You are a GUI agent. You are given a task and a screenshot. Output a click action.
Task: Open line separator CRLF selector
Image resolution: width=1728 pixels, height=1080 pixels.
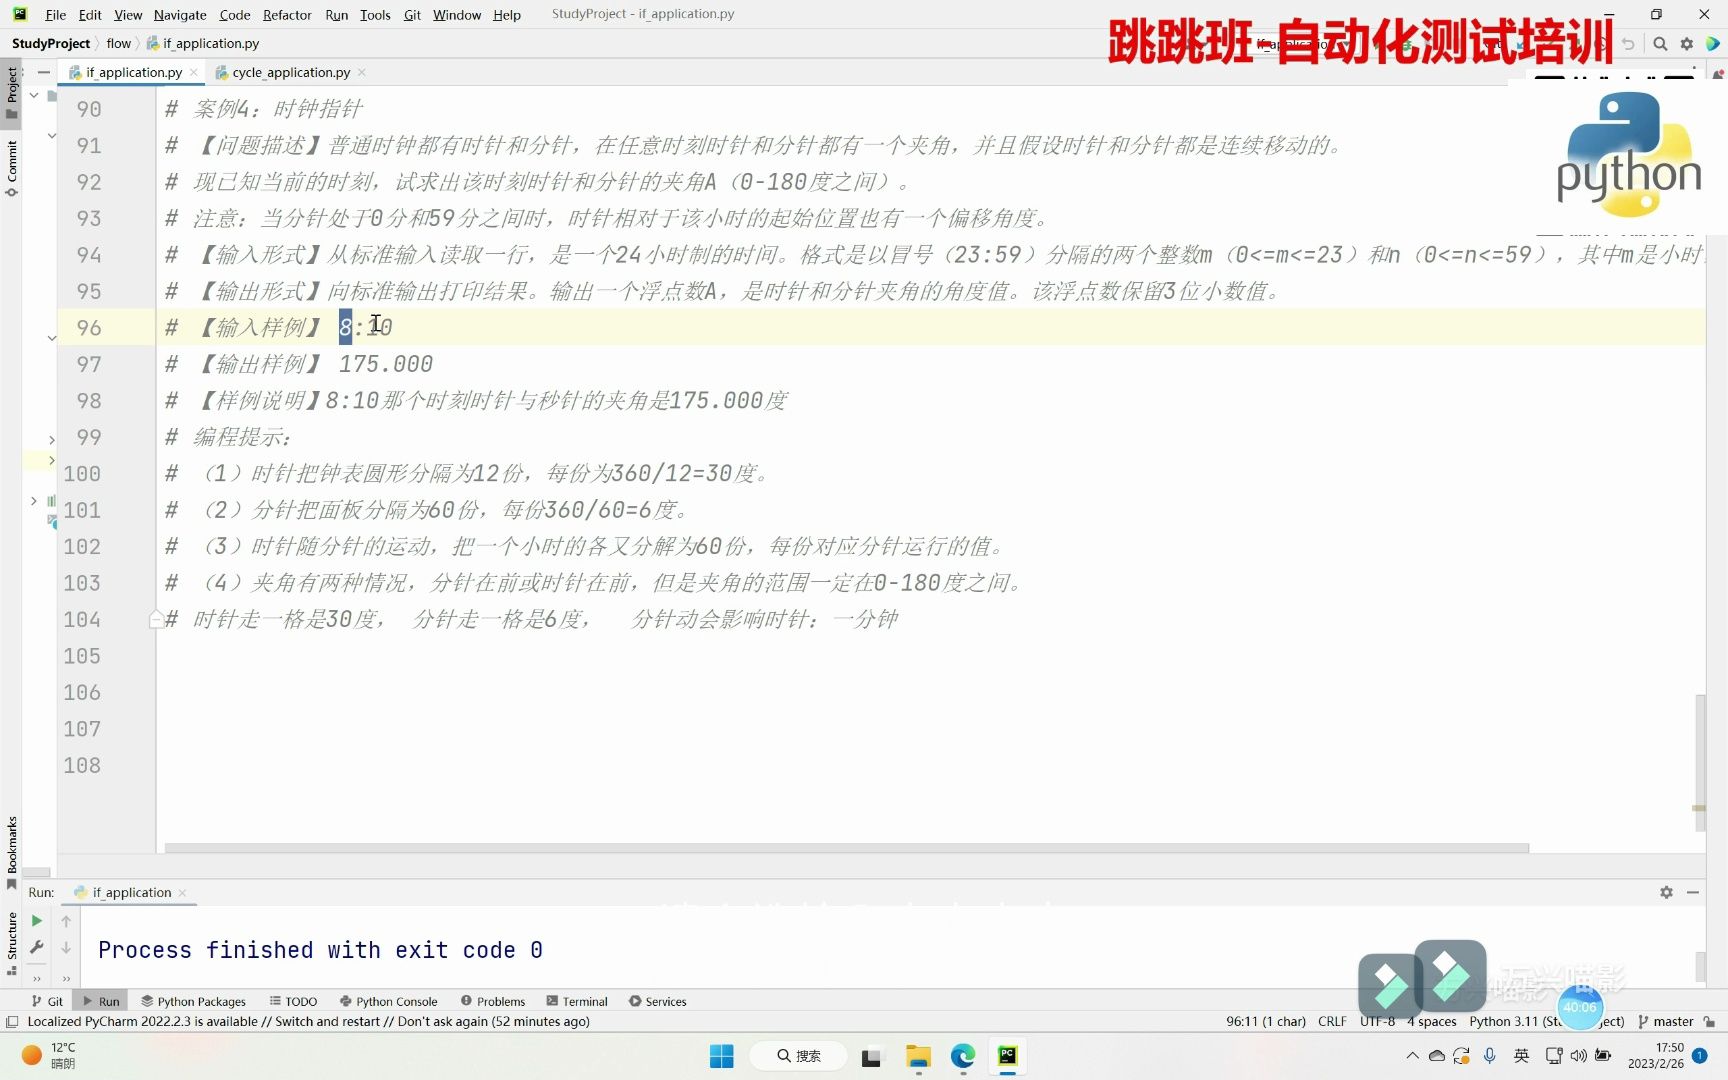click(x=1332, y=1022)
